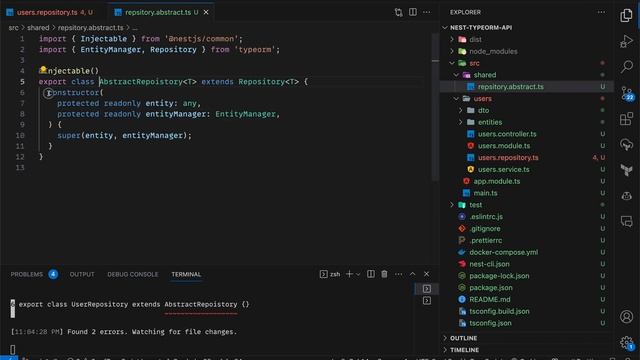Open the Accounts icon in activity bar
This screenshot has height=360, width=640.
pyautogui.click(x=626, y=317)
